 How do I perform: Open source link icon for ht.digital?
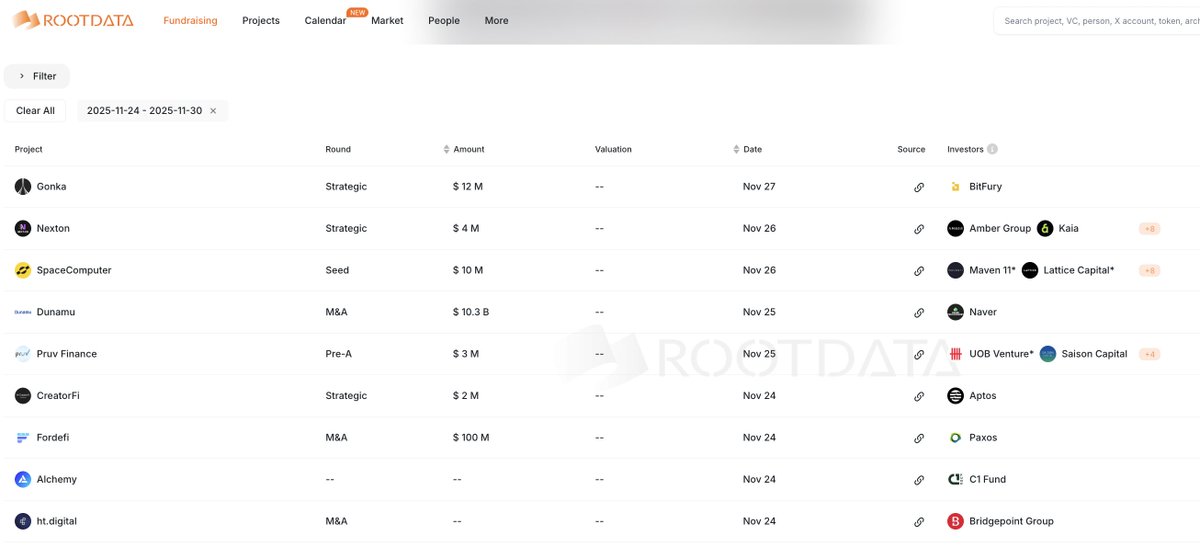click(919, 522)
